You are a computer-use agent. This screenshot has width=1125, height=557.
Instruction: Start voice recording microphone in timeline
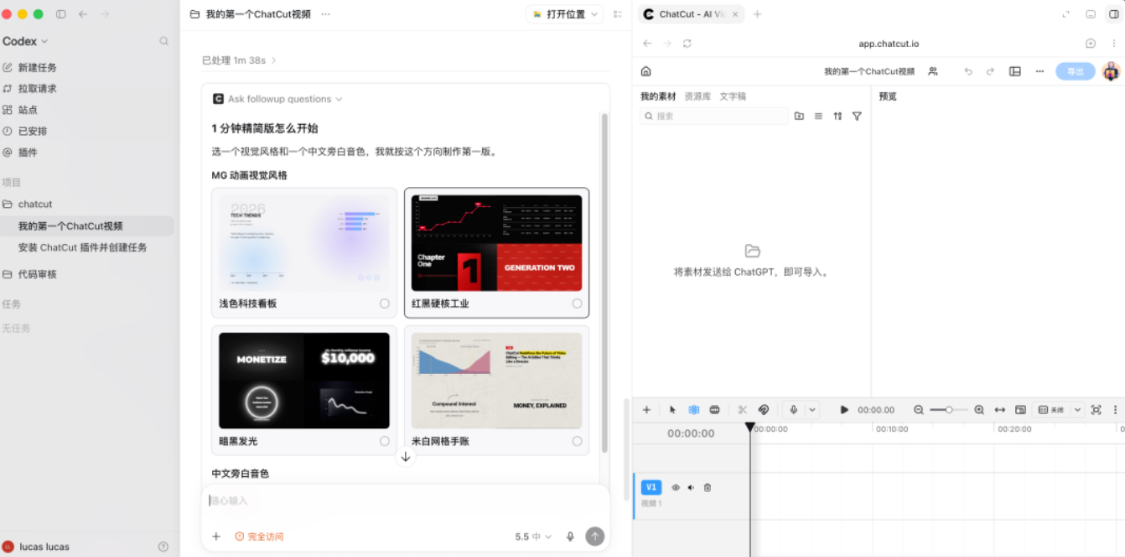pos(794,410)
